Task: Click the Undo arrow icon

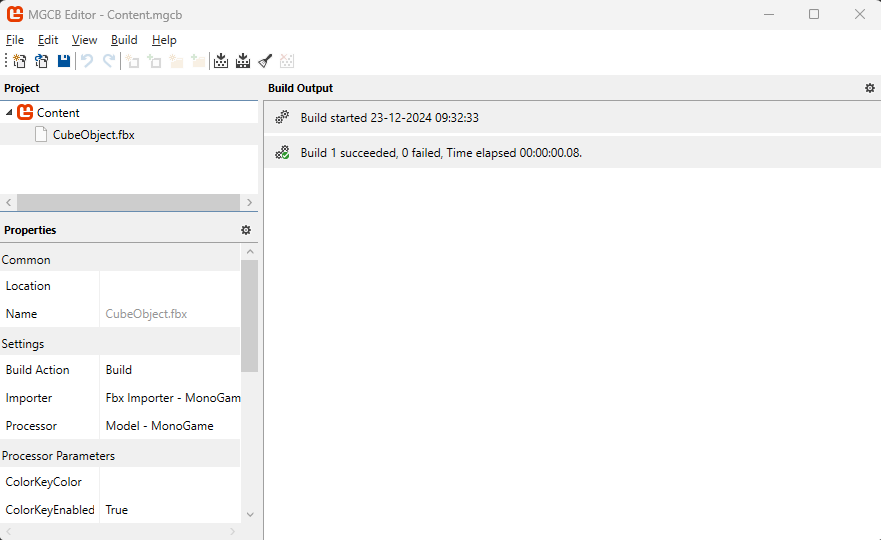Action: point(87,61)
